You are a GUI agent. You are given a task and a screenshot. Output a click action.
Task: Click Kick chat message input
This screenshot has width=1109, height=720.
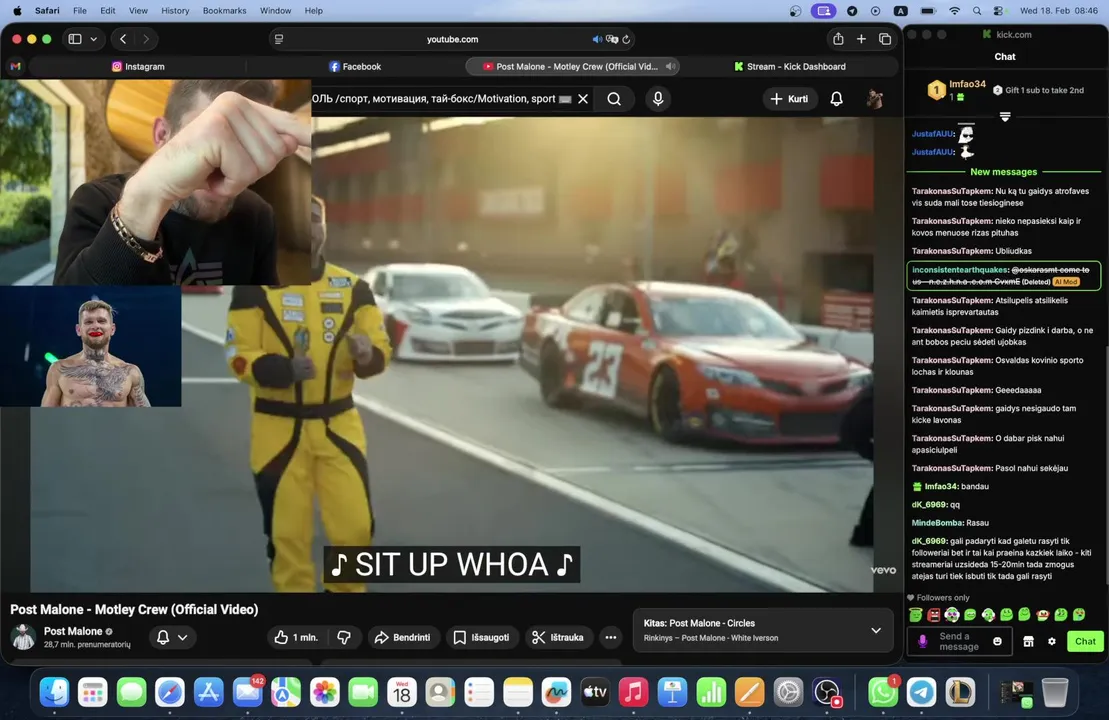point(960,641)
